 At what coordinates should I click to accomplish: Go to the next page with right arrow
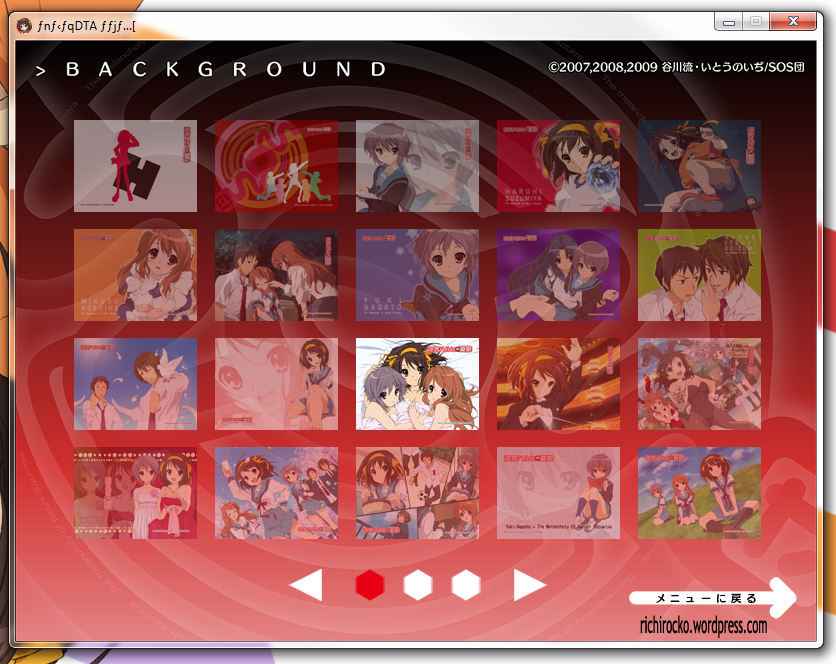point(529,585)
